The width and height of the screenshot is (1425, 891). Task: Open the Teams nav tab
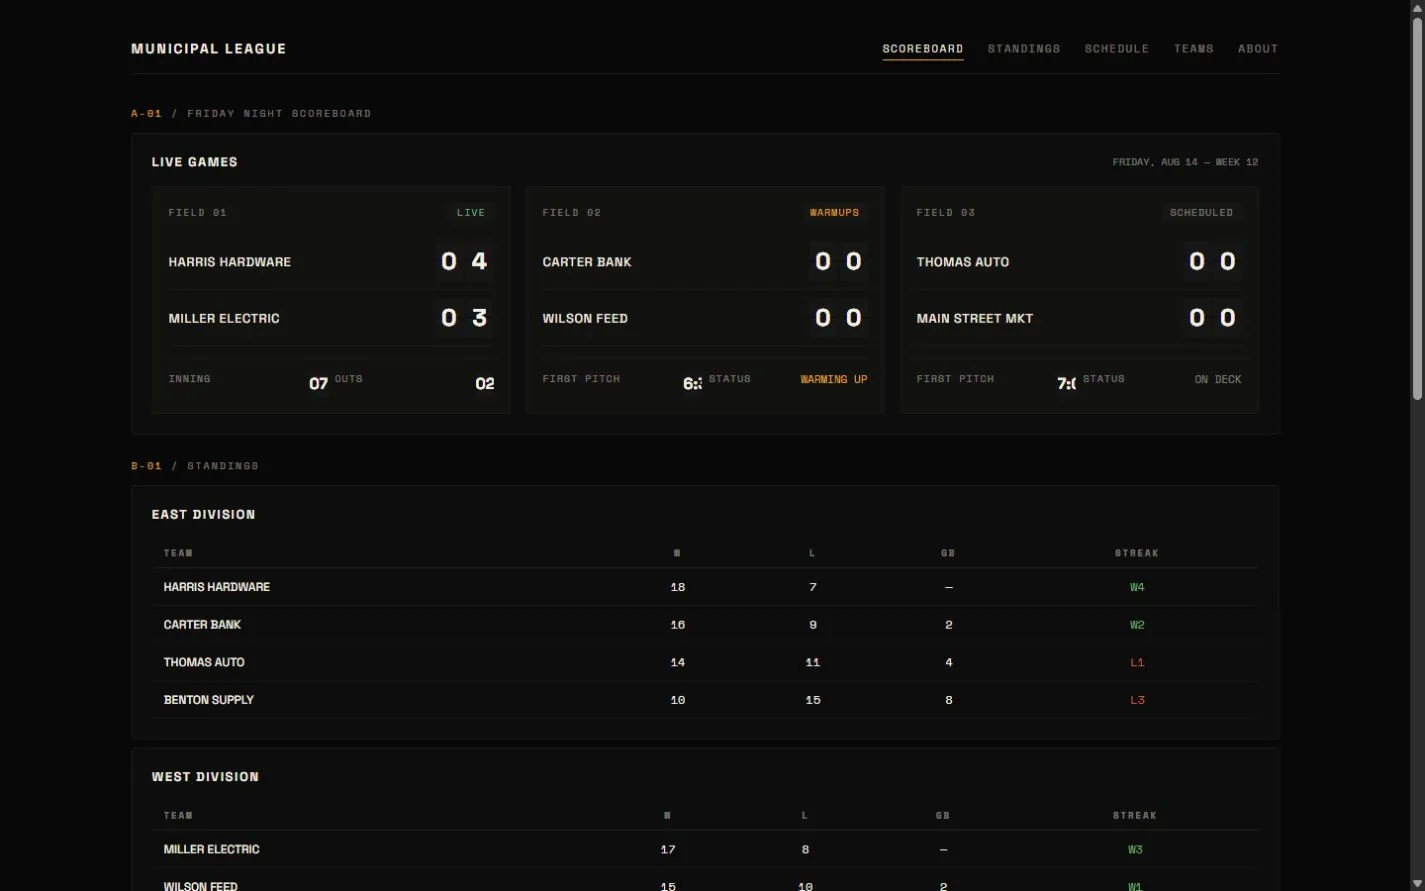[x=1193, y=49]
